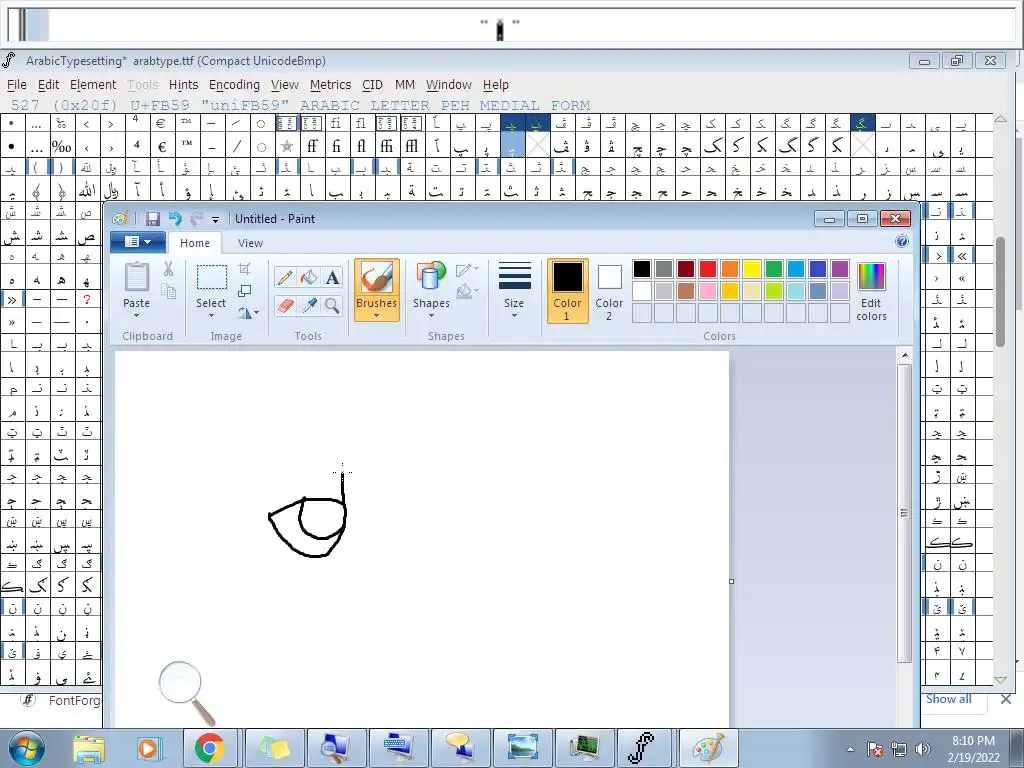Click the volume speaker icon in system tray

pos(923,748)
